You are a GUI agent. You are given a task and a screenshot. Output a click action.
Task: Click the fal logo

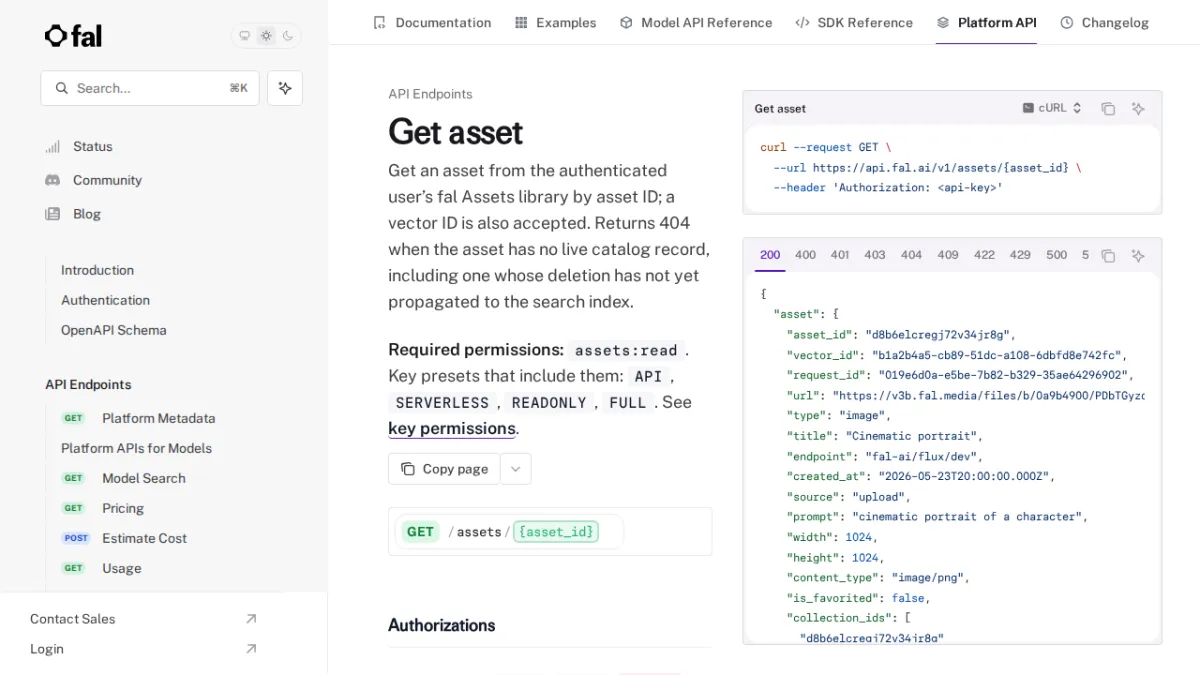pos(73,36)
